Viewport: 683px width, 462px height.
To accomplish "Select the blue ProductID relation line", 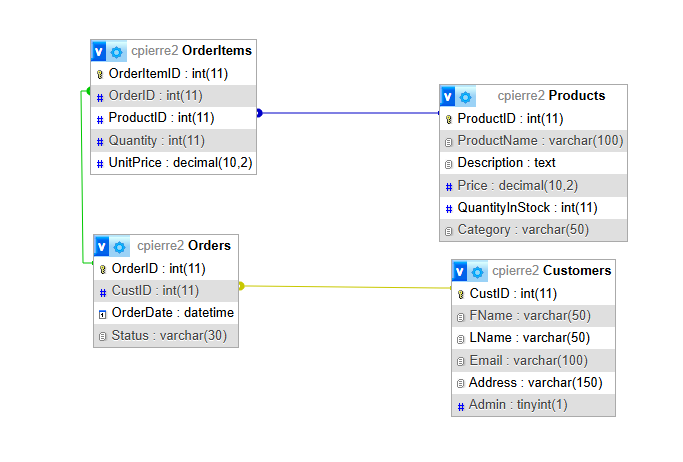I will pos(348,113).
